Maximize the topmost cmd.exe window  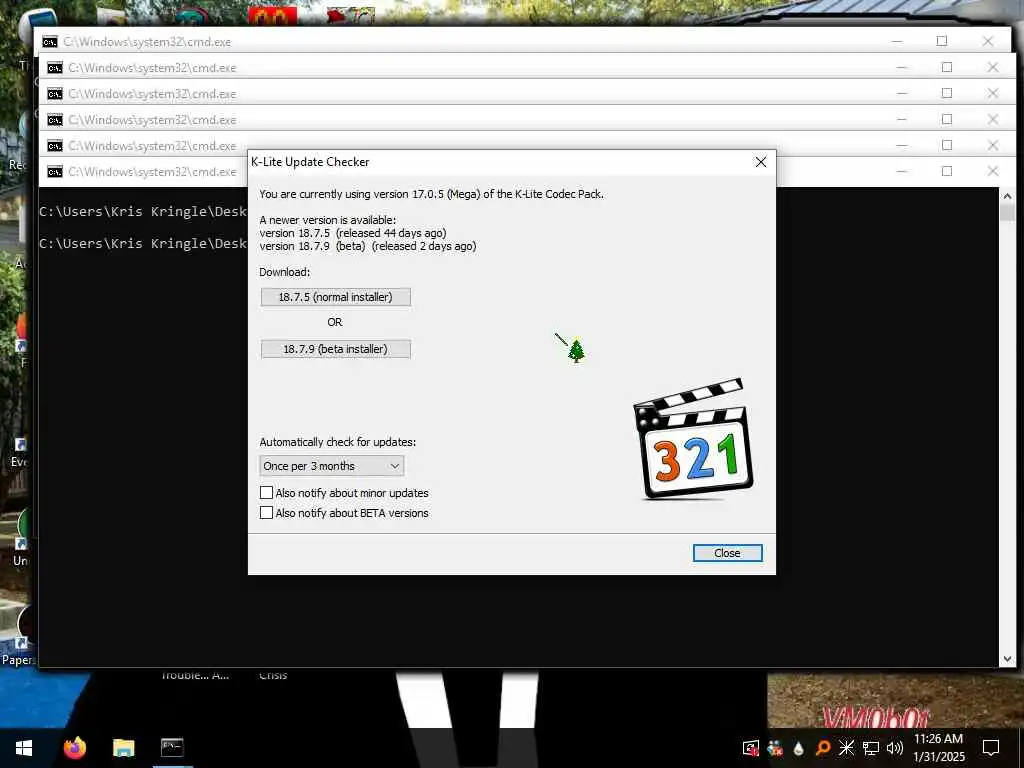click(942, 41)
